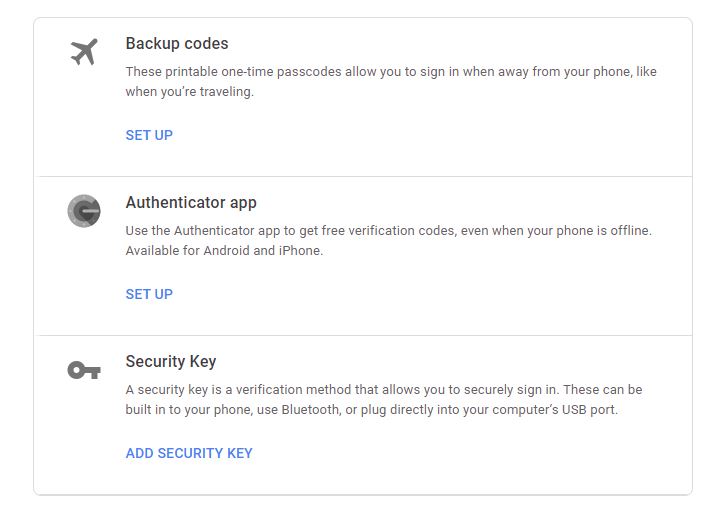Open SET UP under Backup codes
The image size is (719, 514).
tap(149, 135)
